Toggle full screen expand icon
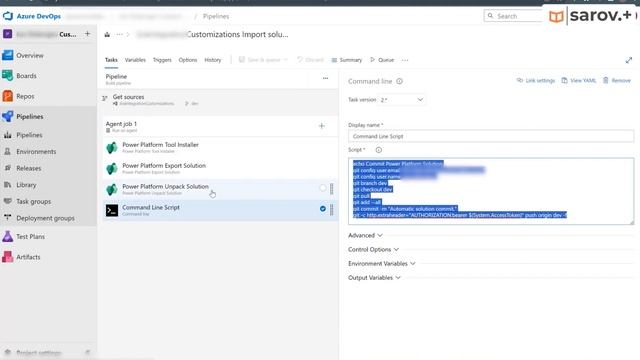This screenshot has height=360, width=640. 629,60
